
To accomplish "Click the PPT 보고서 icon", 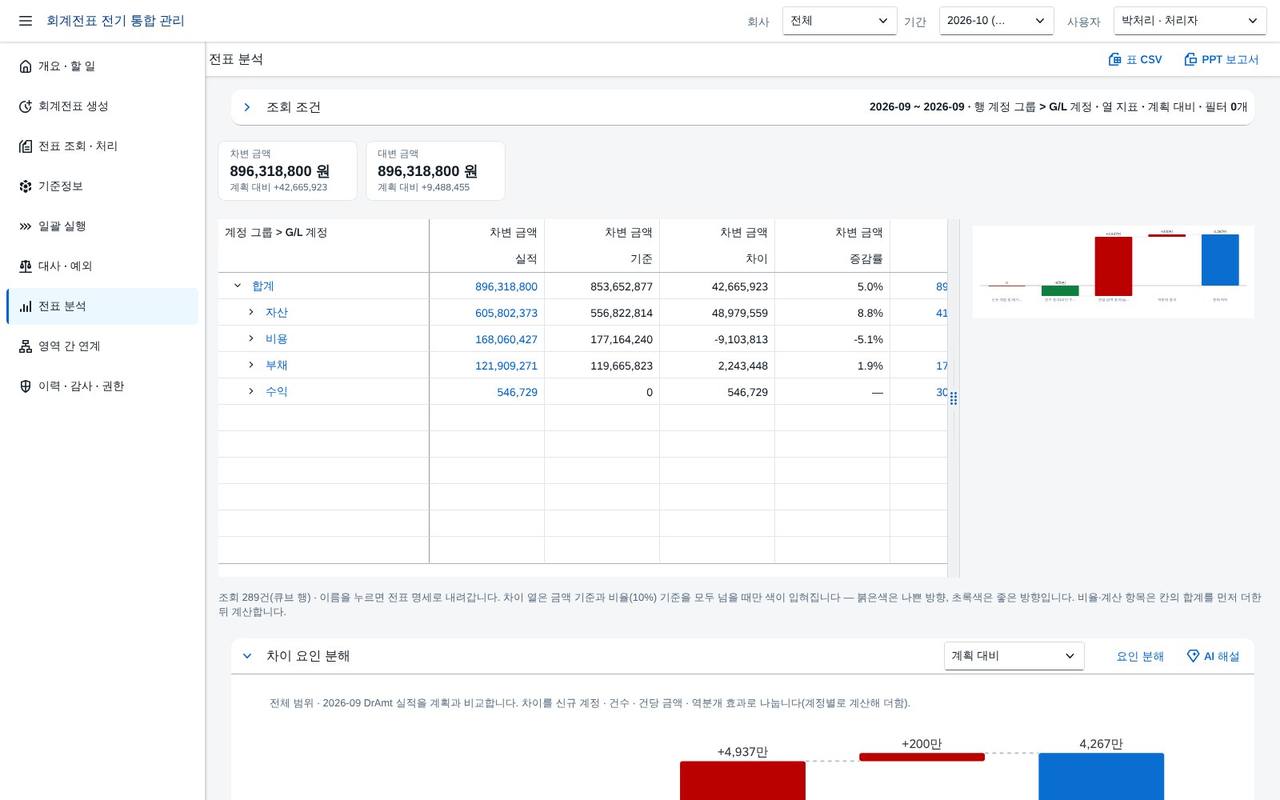I will pyautogui.click(x=1191, y=60).
